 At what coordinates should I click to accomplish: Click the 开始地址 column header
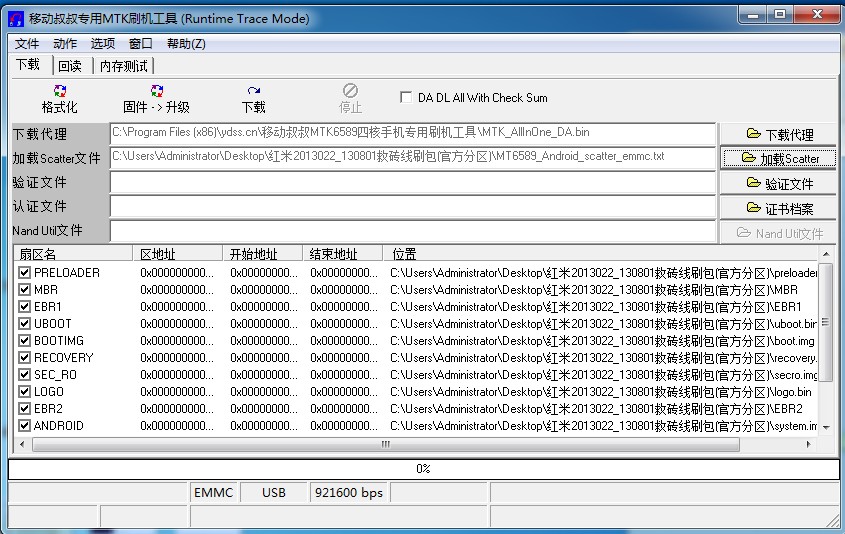[x=262, y=253]
